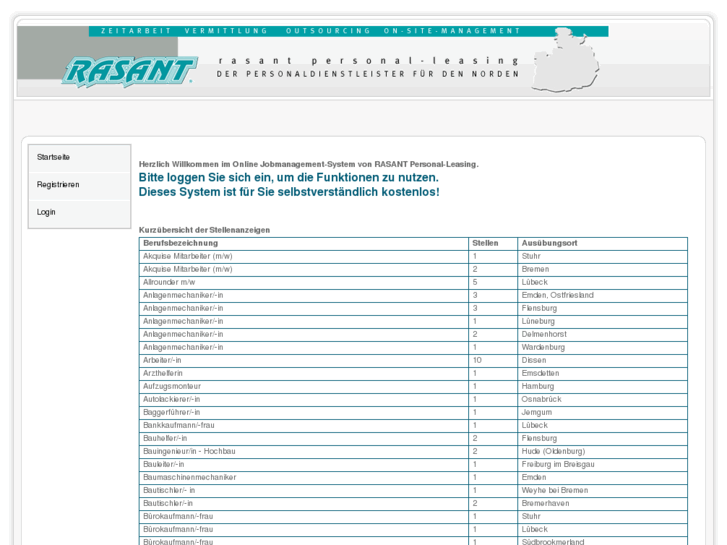
Task: Select Akquise Mitarbeiter (m/w) in Stuhr row
Action: (x=413, y=256)
